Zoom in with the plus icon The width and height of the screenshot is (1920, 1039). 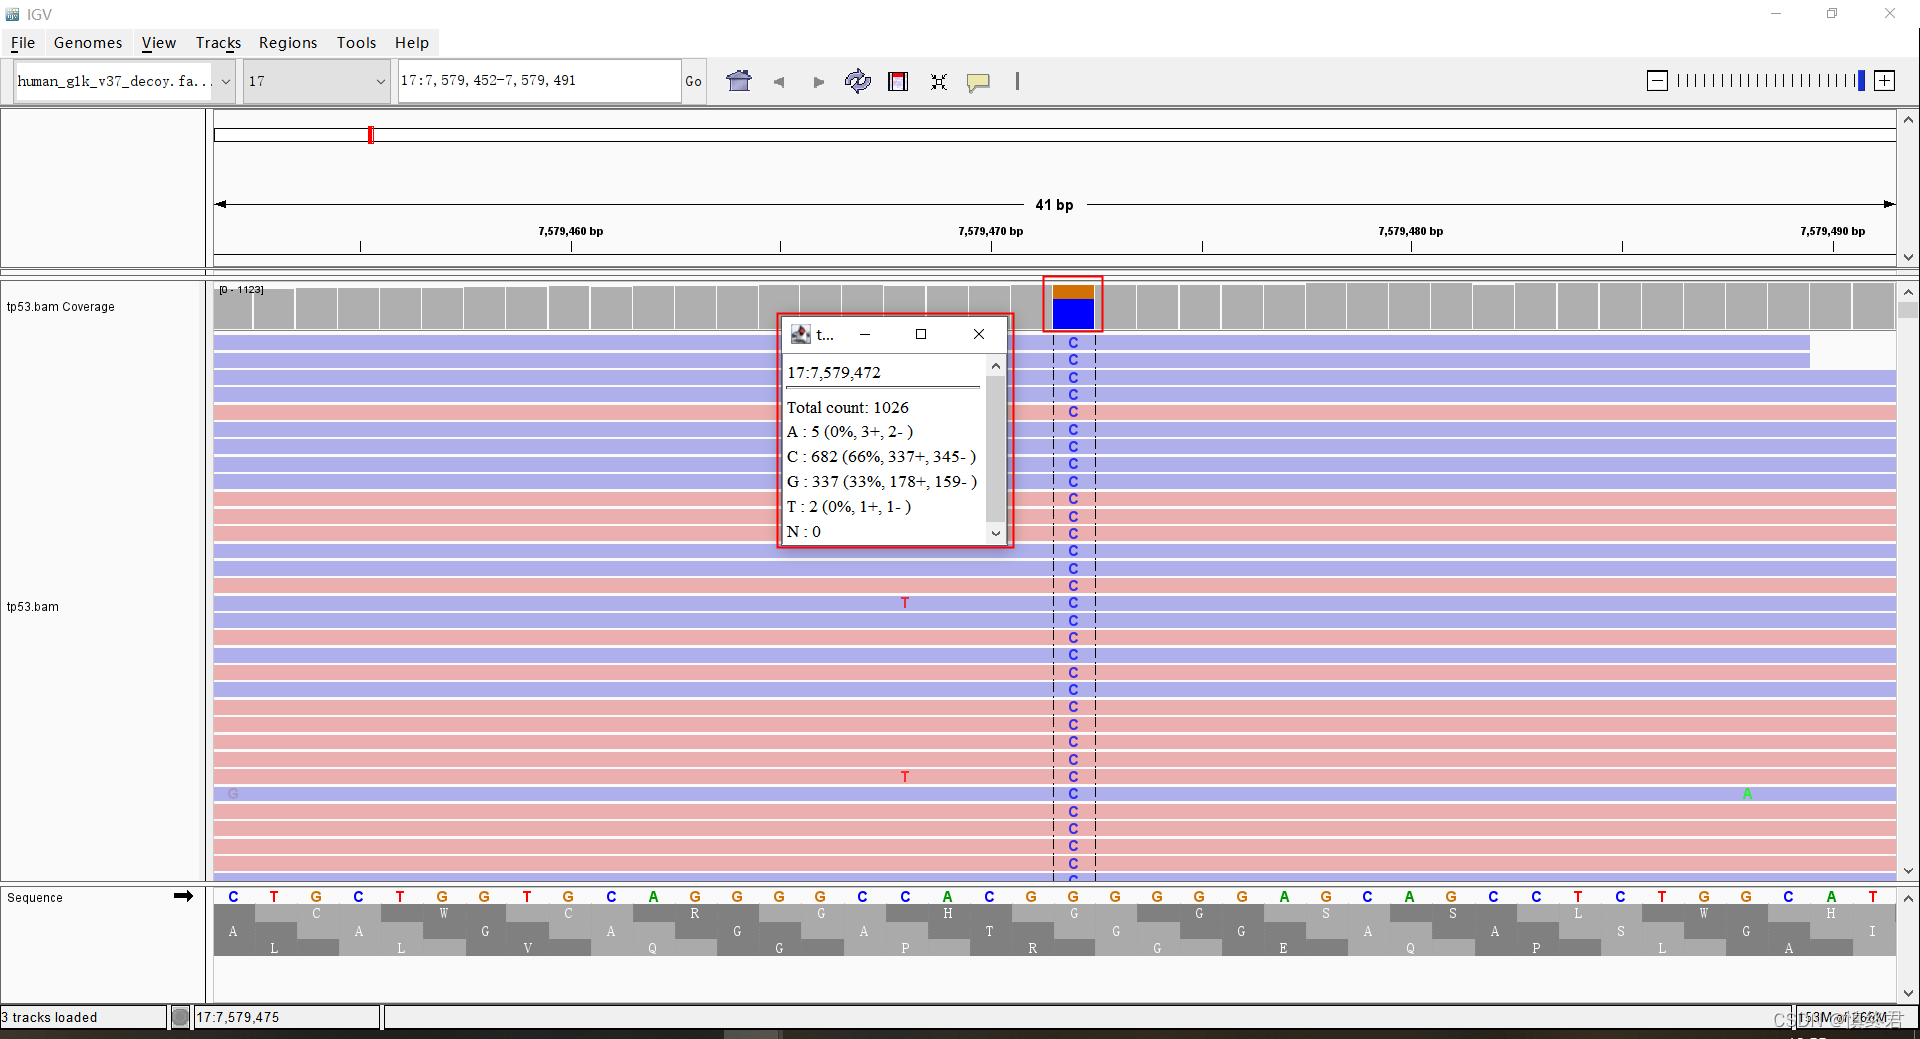[x=1885, y=81]
